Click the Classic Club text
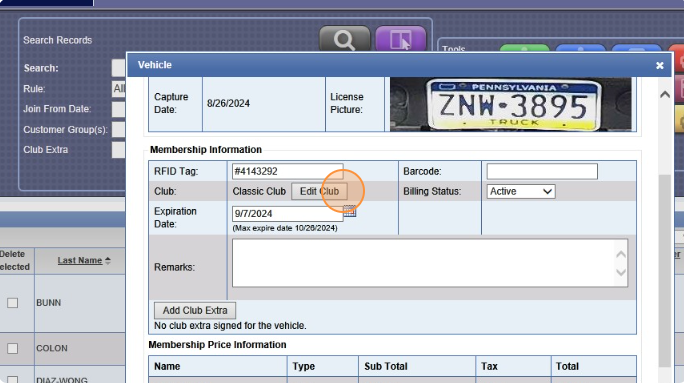Viewport: 684px width, 386px height. click(x=259, y=191)
